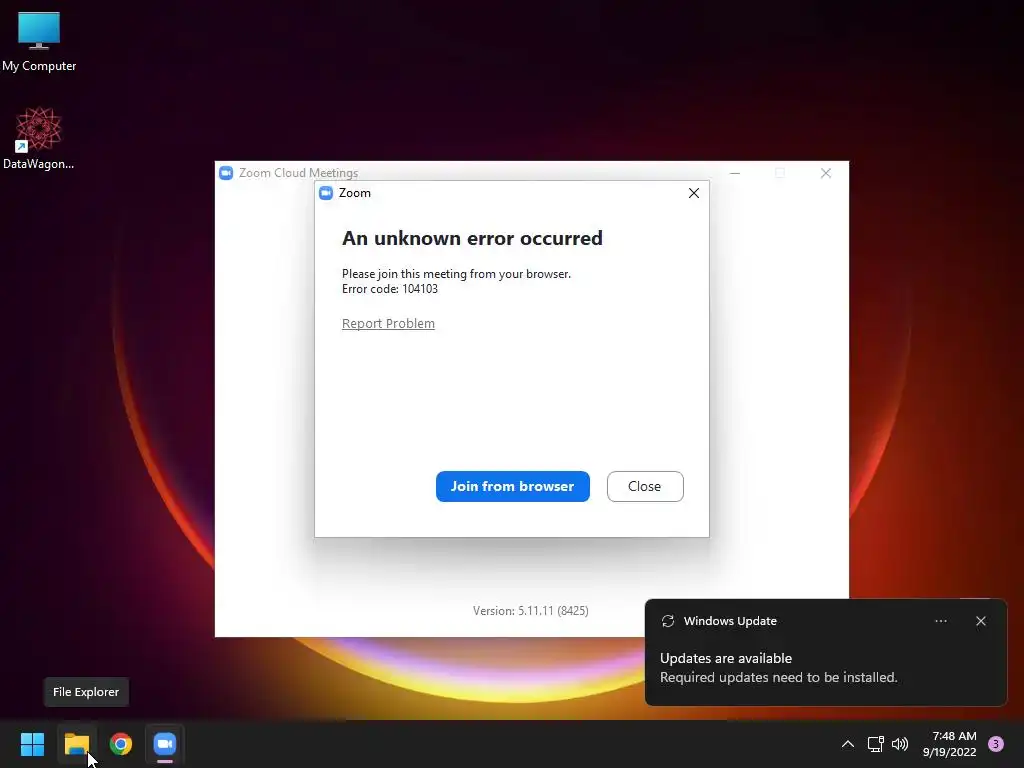Click the Error code: 104103 text
1024x768 pixels.
click(x=390, y=289)
